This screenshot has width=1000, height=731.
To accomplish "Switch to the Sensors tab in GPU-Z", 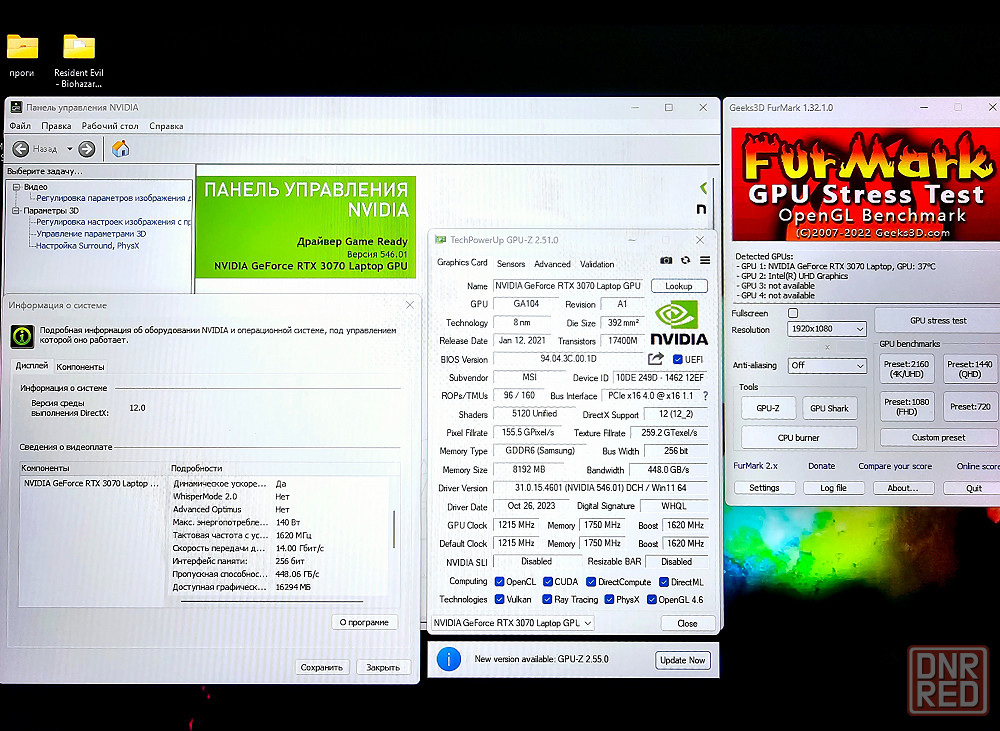I will click(x=511, y=264).
